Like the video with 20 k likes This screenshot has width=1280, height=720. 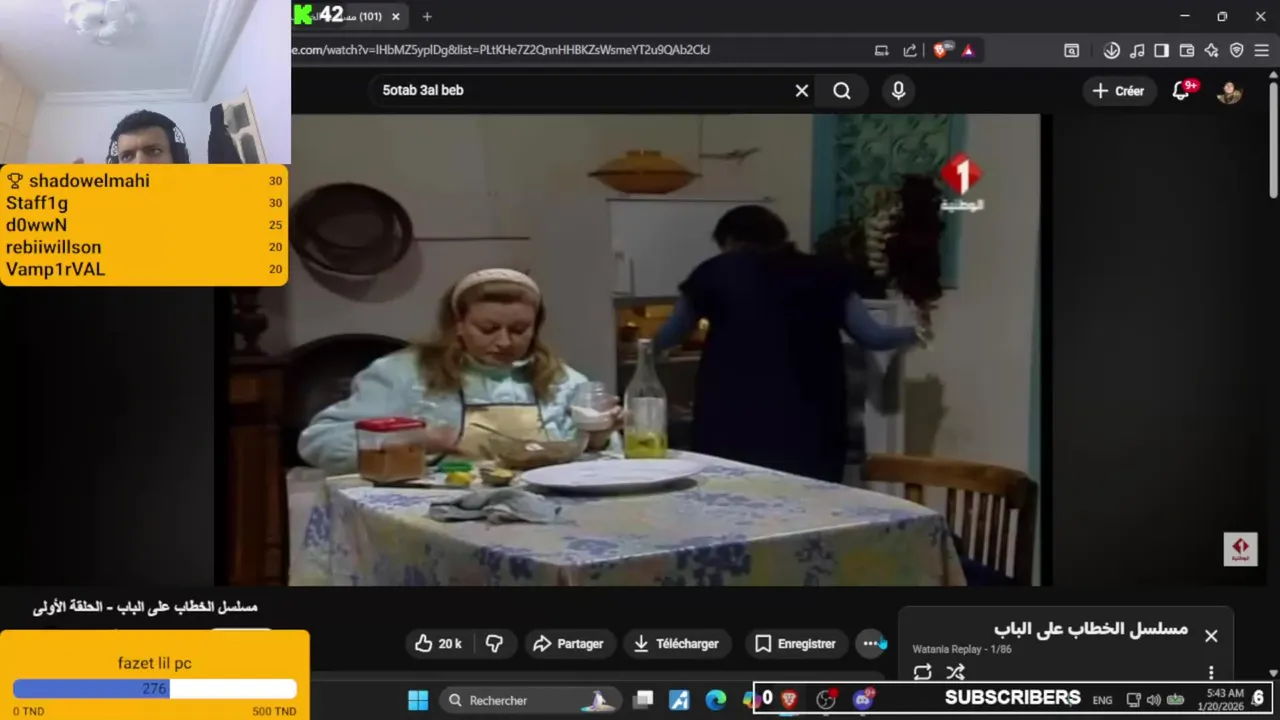click(x=440, y=644)
